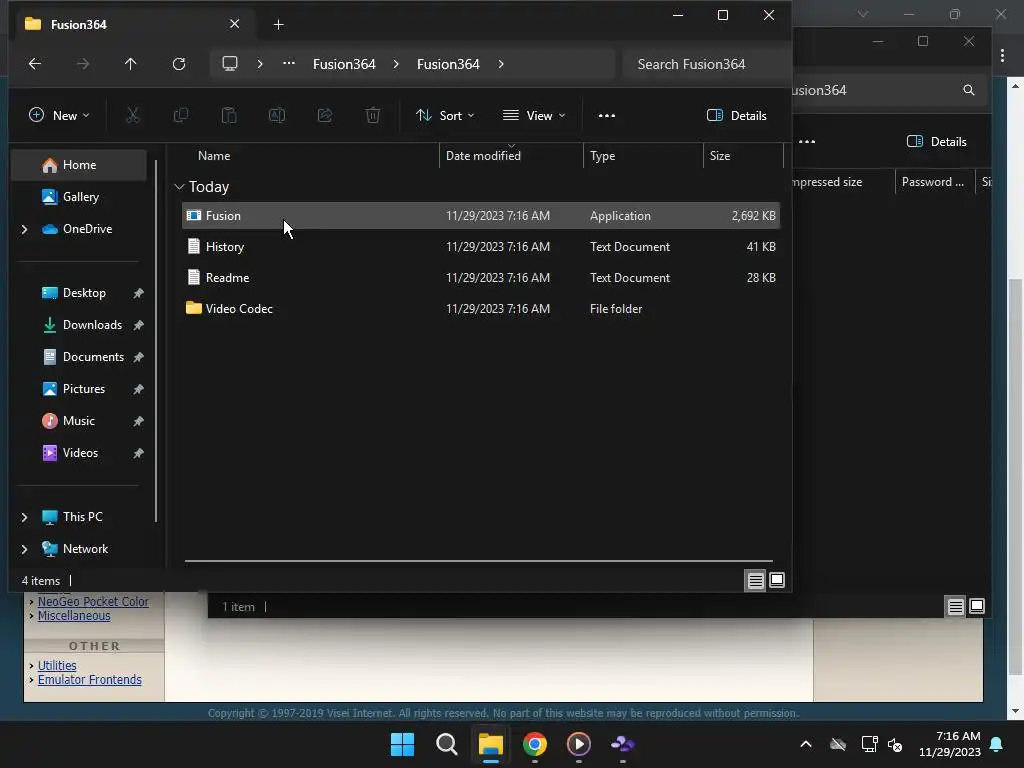Collapse the Today group
The height and width of the screenshot is (768, 1024).
tap(180, 187)
